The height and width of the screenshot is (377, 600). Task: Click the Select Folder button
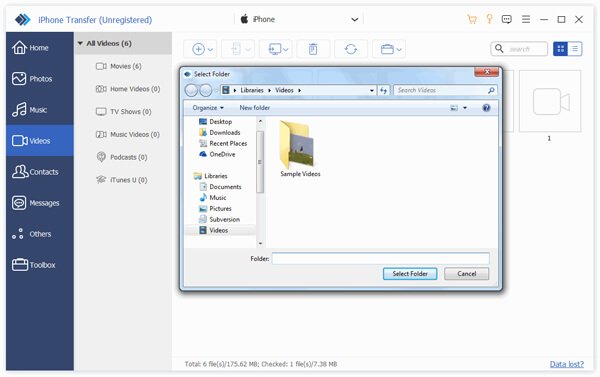[410, 274]
